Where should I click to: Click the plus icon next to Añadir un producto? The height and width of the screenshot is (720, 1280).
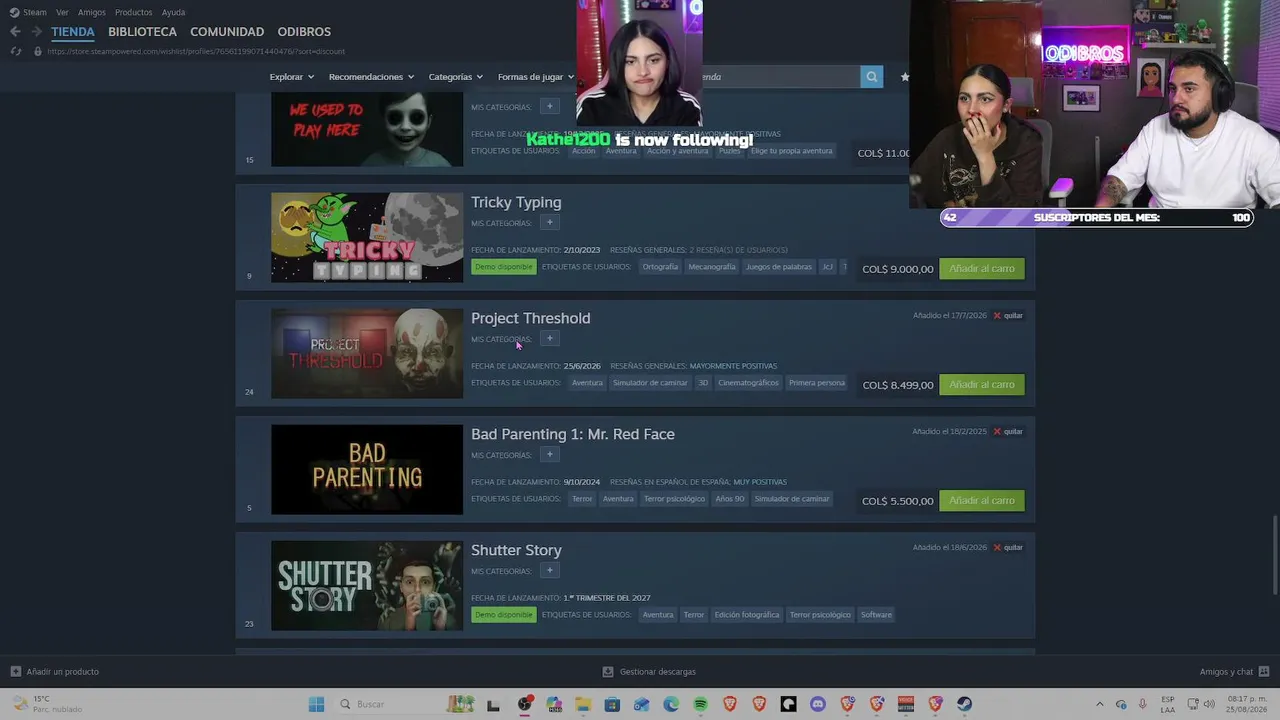click(x=15, y=672)
